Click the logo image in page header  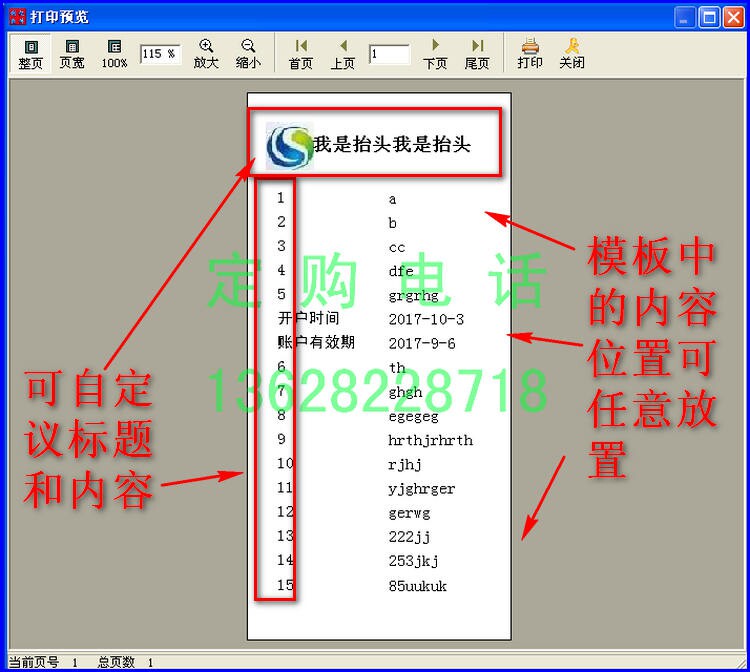(289, 146)
